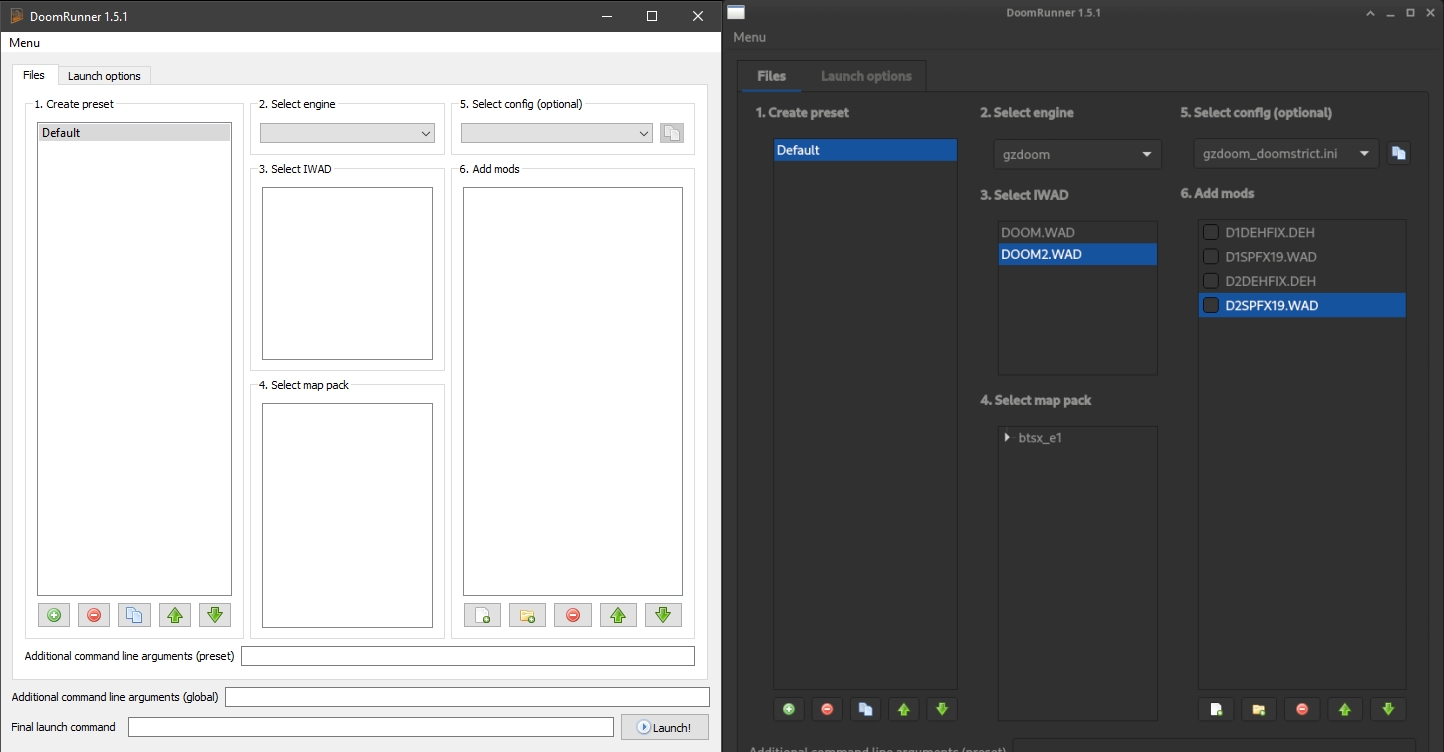The width and height of the screenshot is (1444, 752).
Task: Remove D2SPFX19.WAD with the red minus icon
Action: 1302,709
